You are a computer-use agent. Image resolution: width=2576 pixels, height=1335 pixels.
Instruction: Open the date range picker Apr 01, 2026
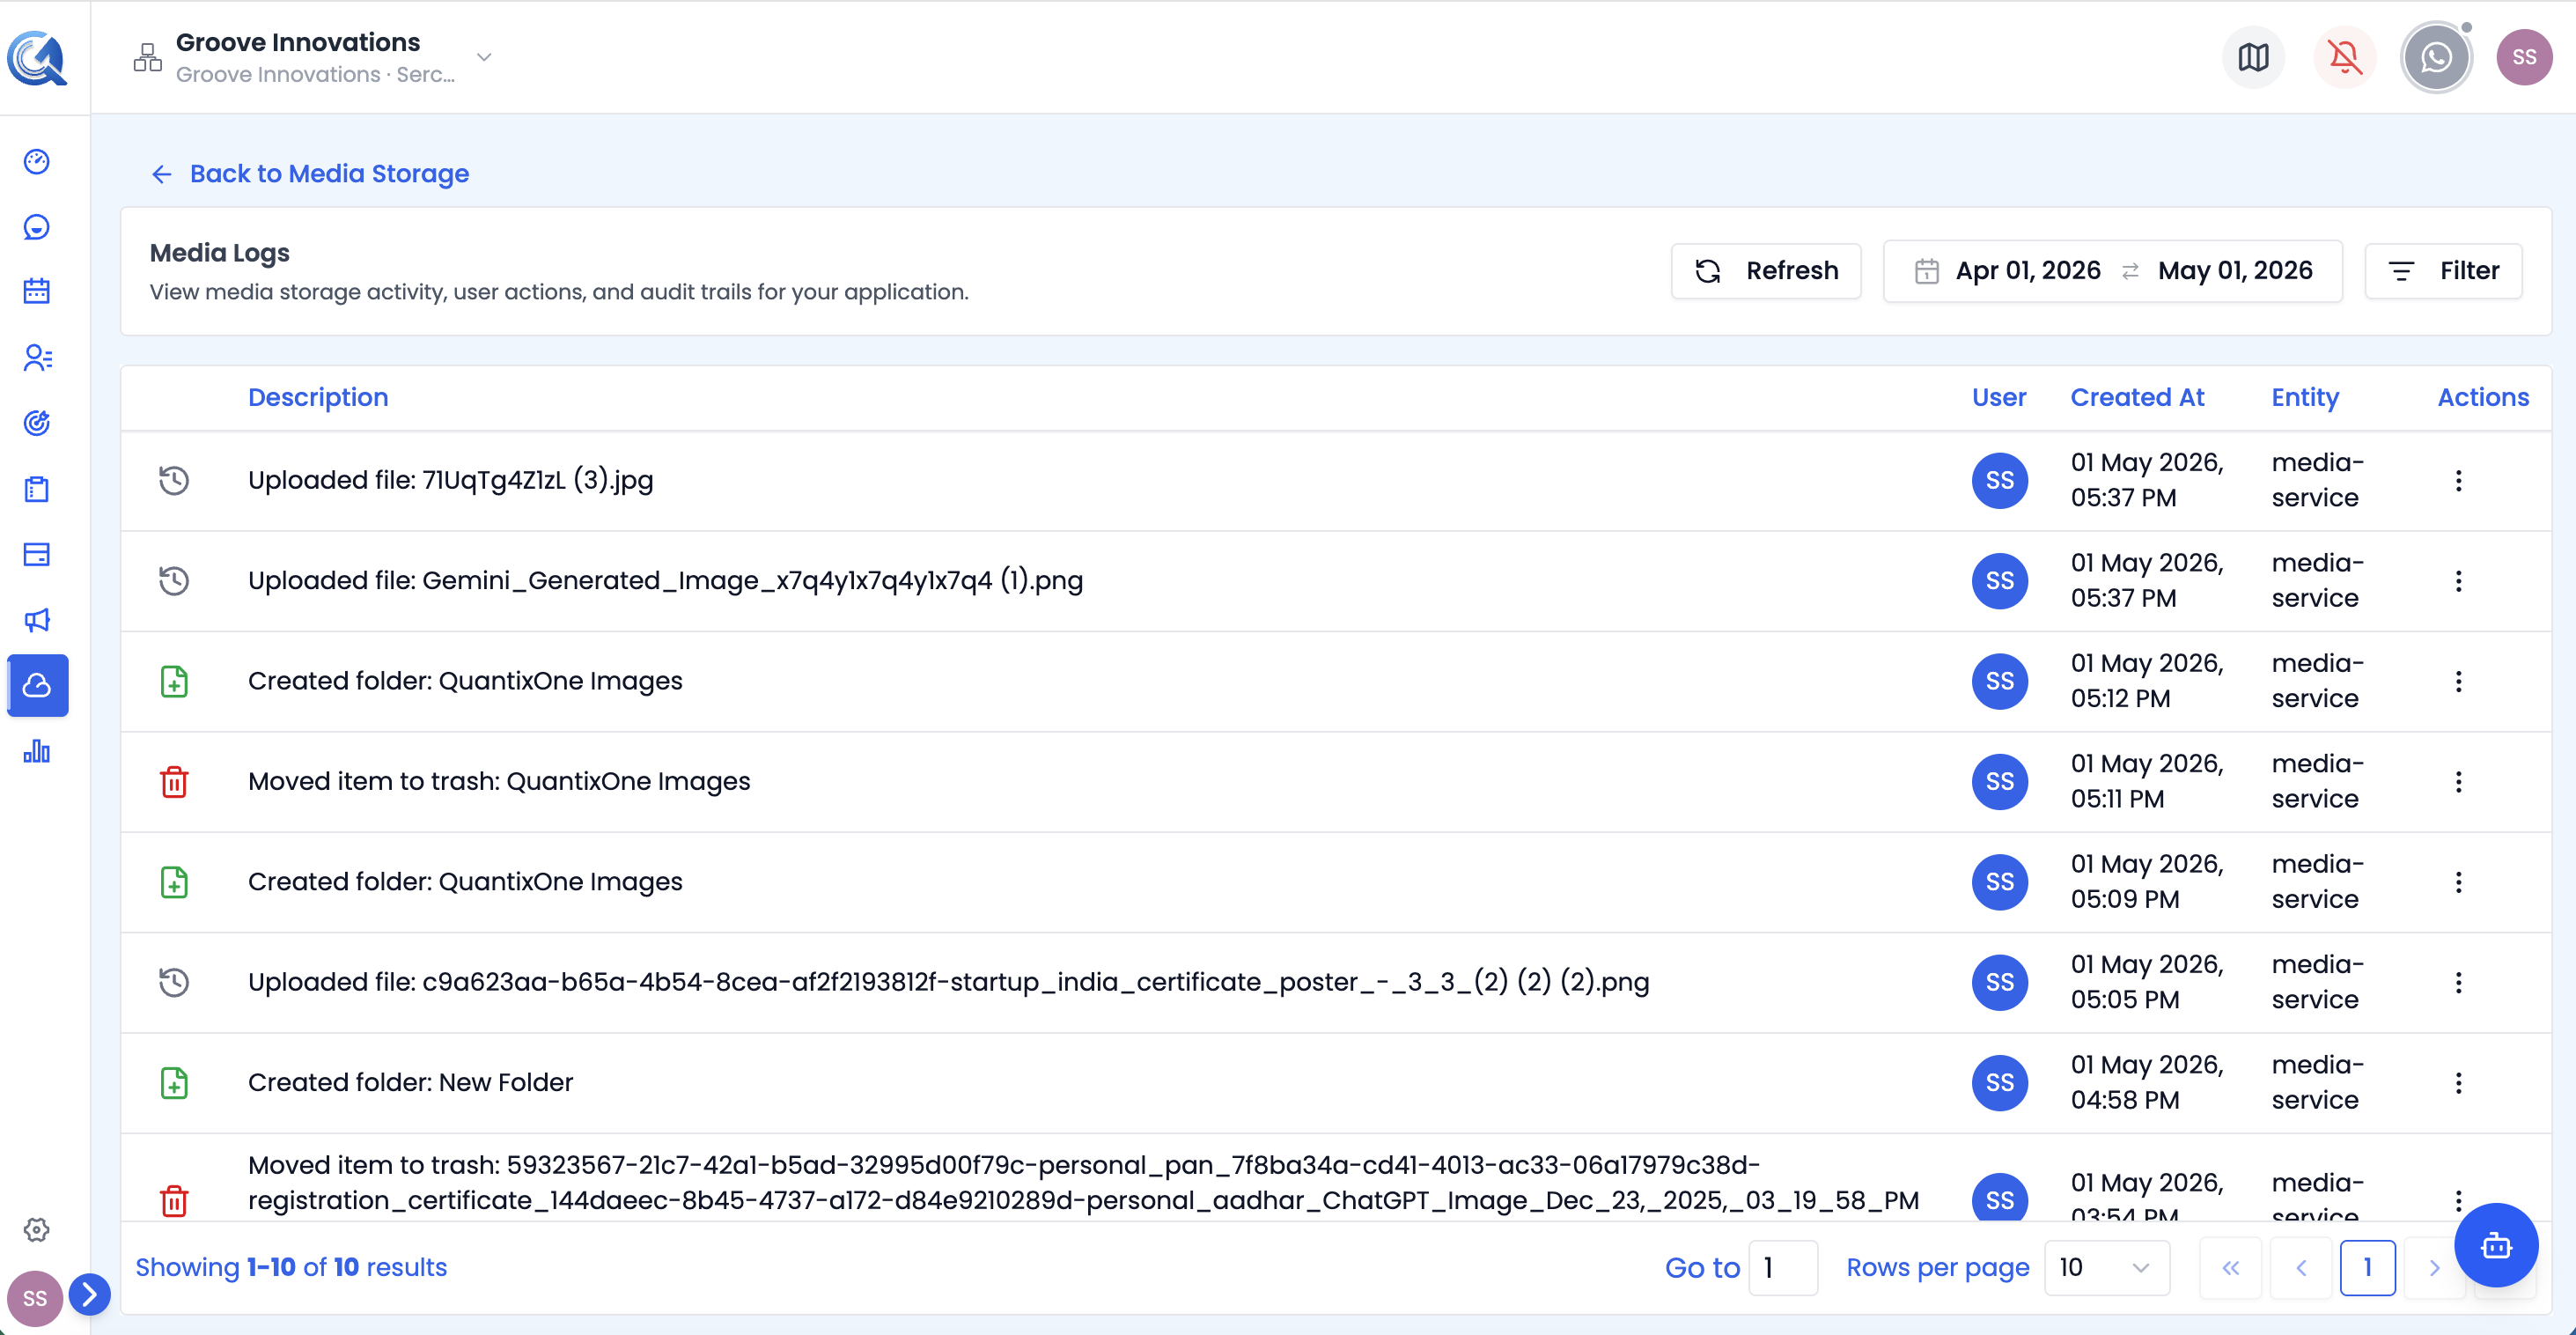tap(2112, 271)
